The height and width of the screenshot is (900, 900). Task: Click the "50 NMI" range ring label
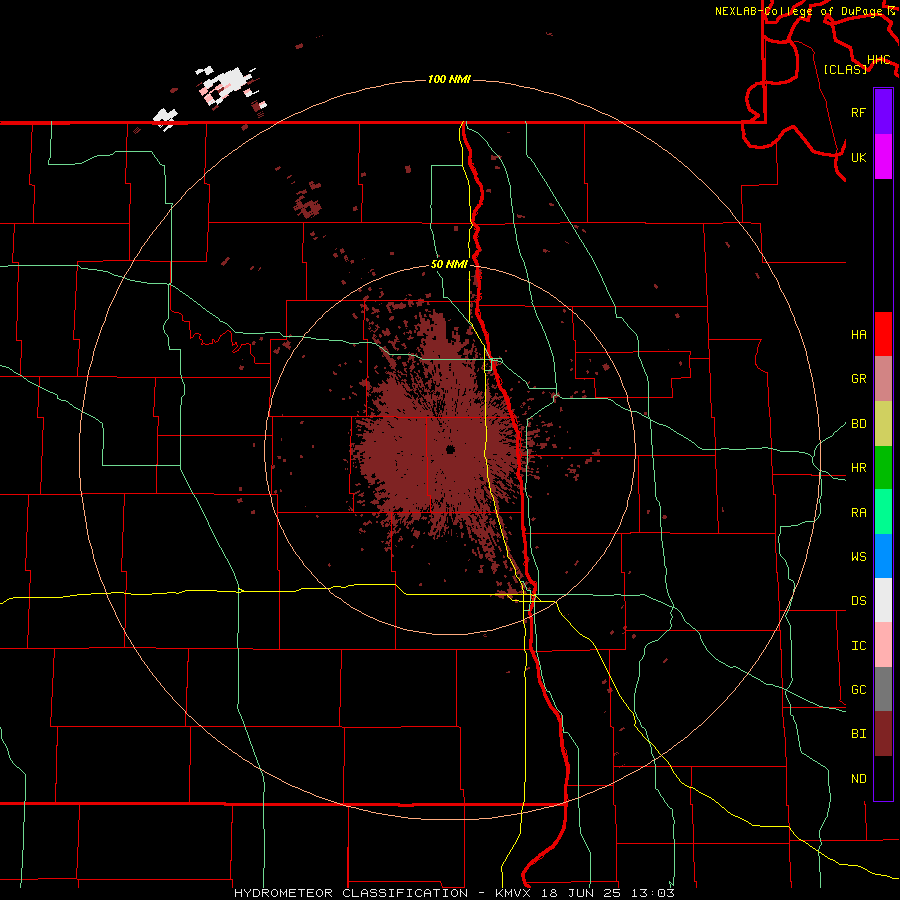tap(449, 265)
